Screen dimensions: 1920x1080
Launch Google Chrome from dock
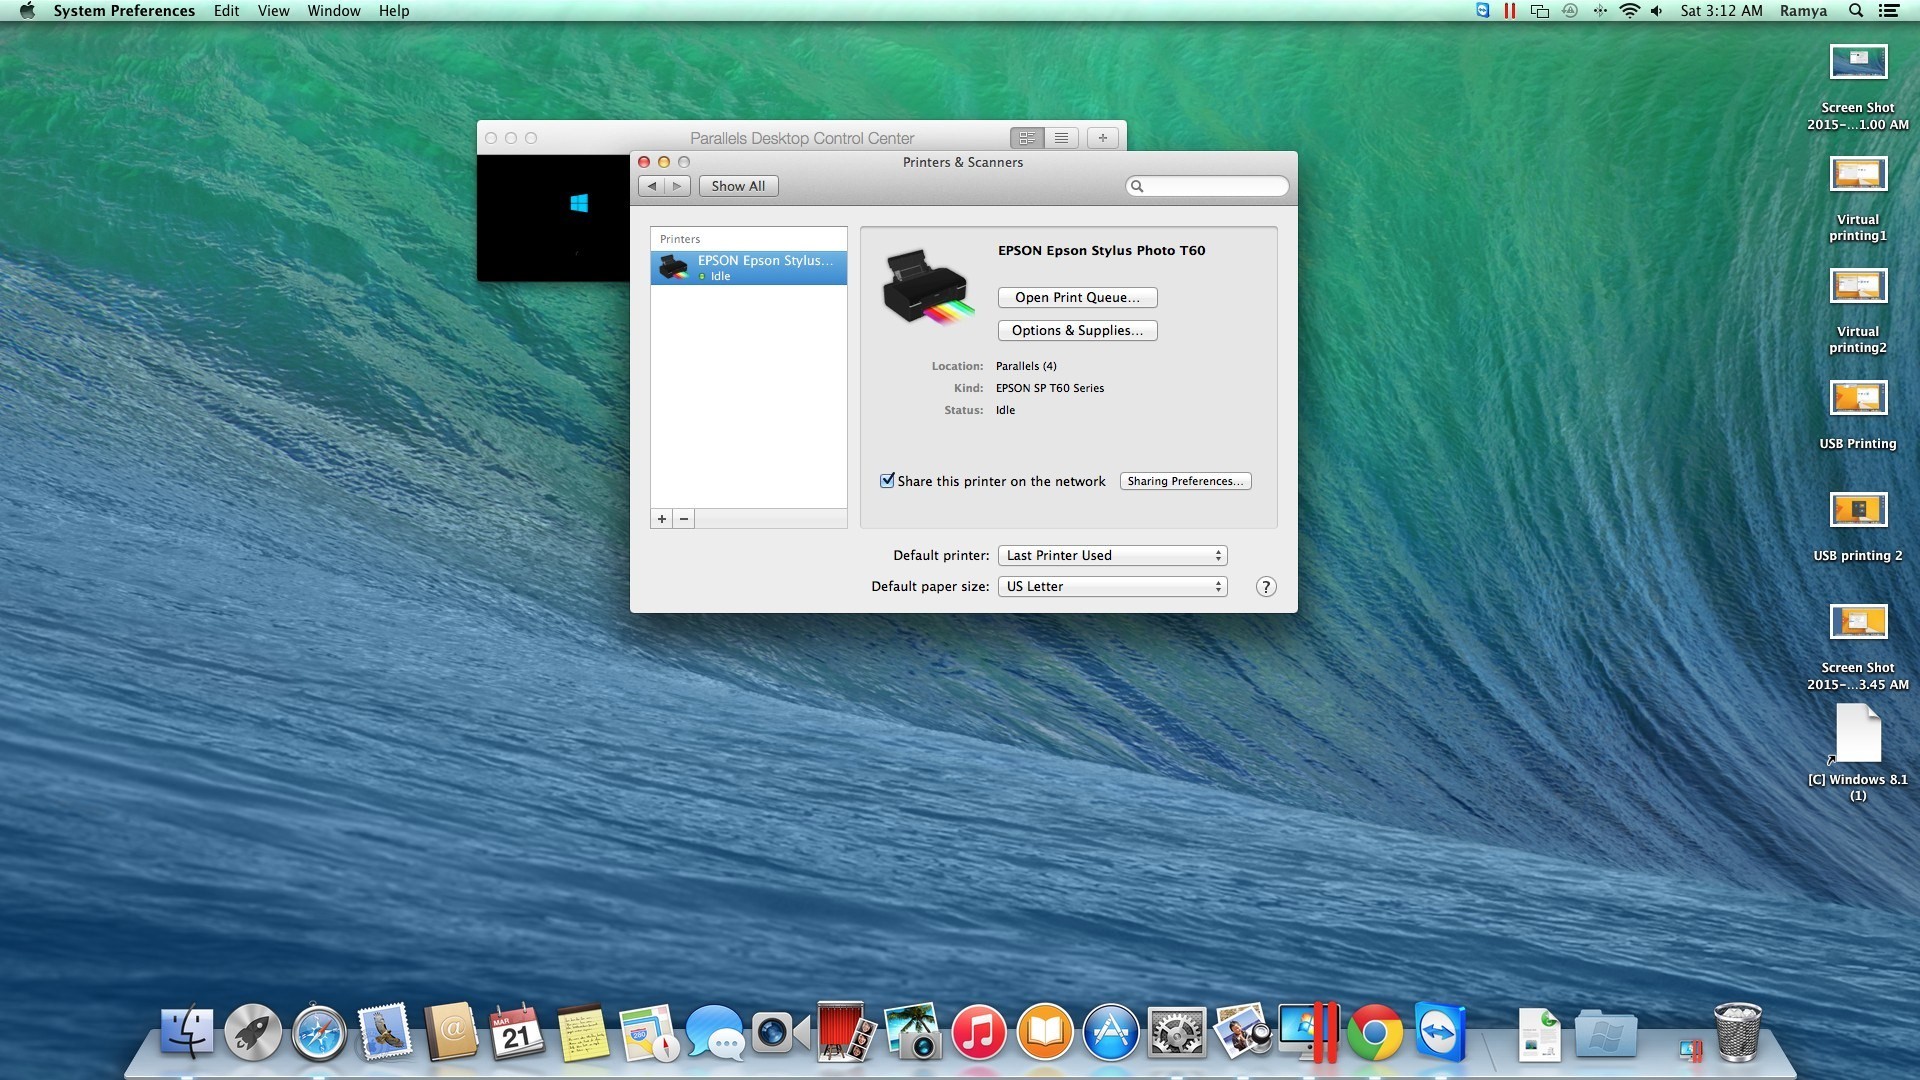point(1374,1032)
